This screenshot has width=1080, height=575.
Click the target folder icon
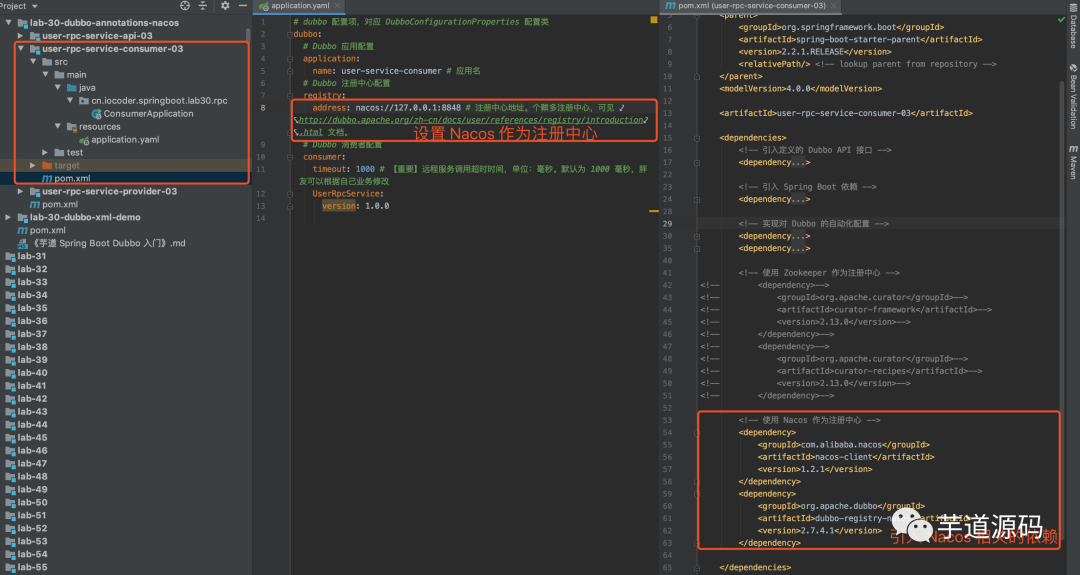(47, 165)
